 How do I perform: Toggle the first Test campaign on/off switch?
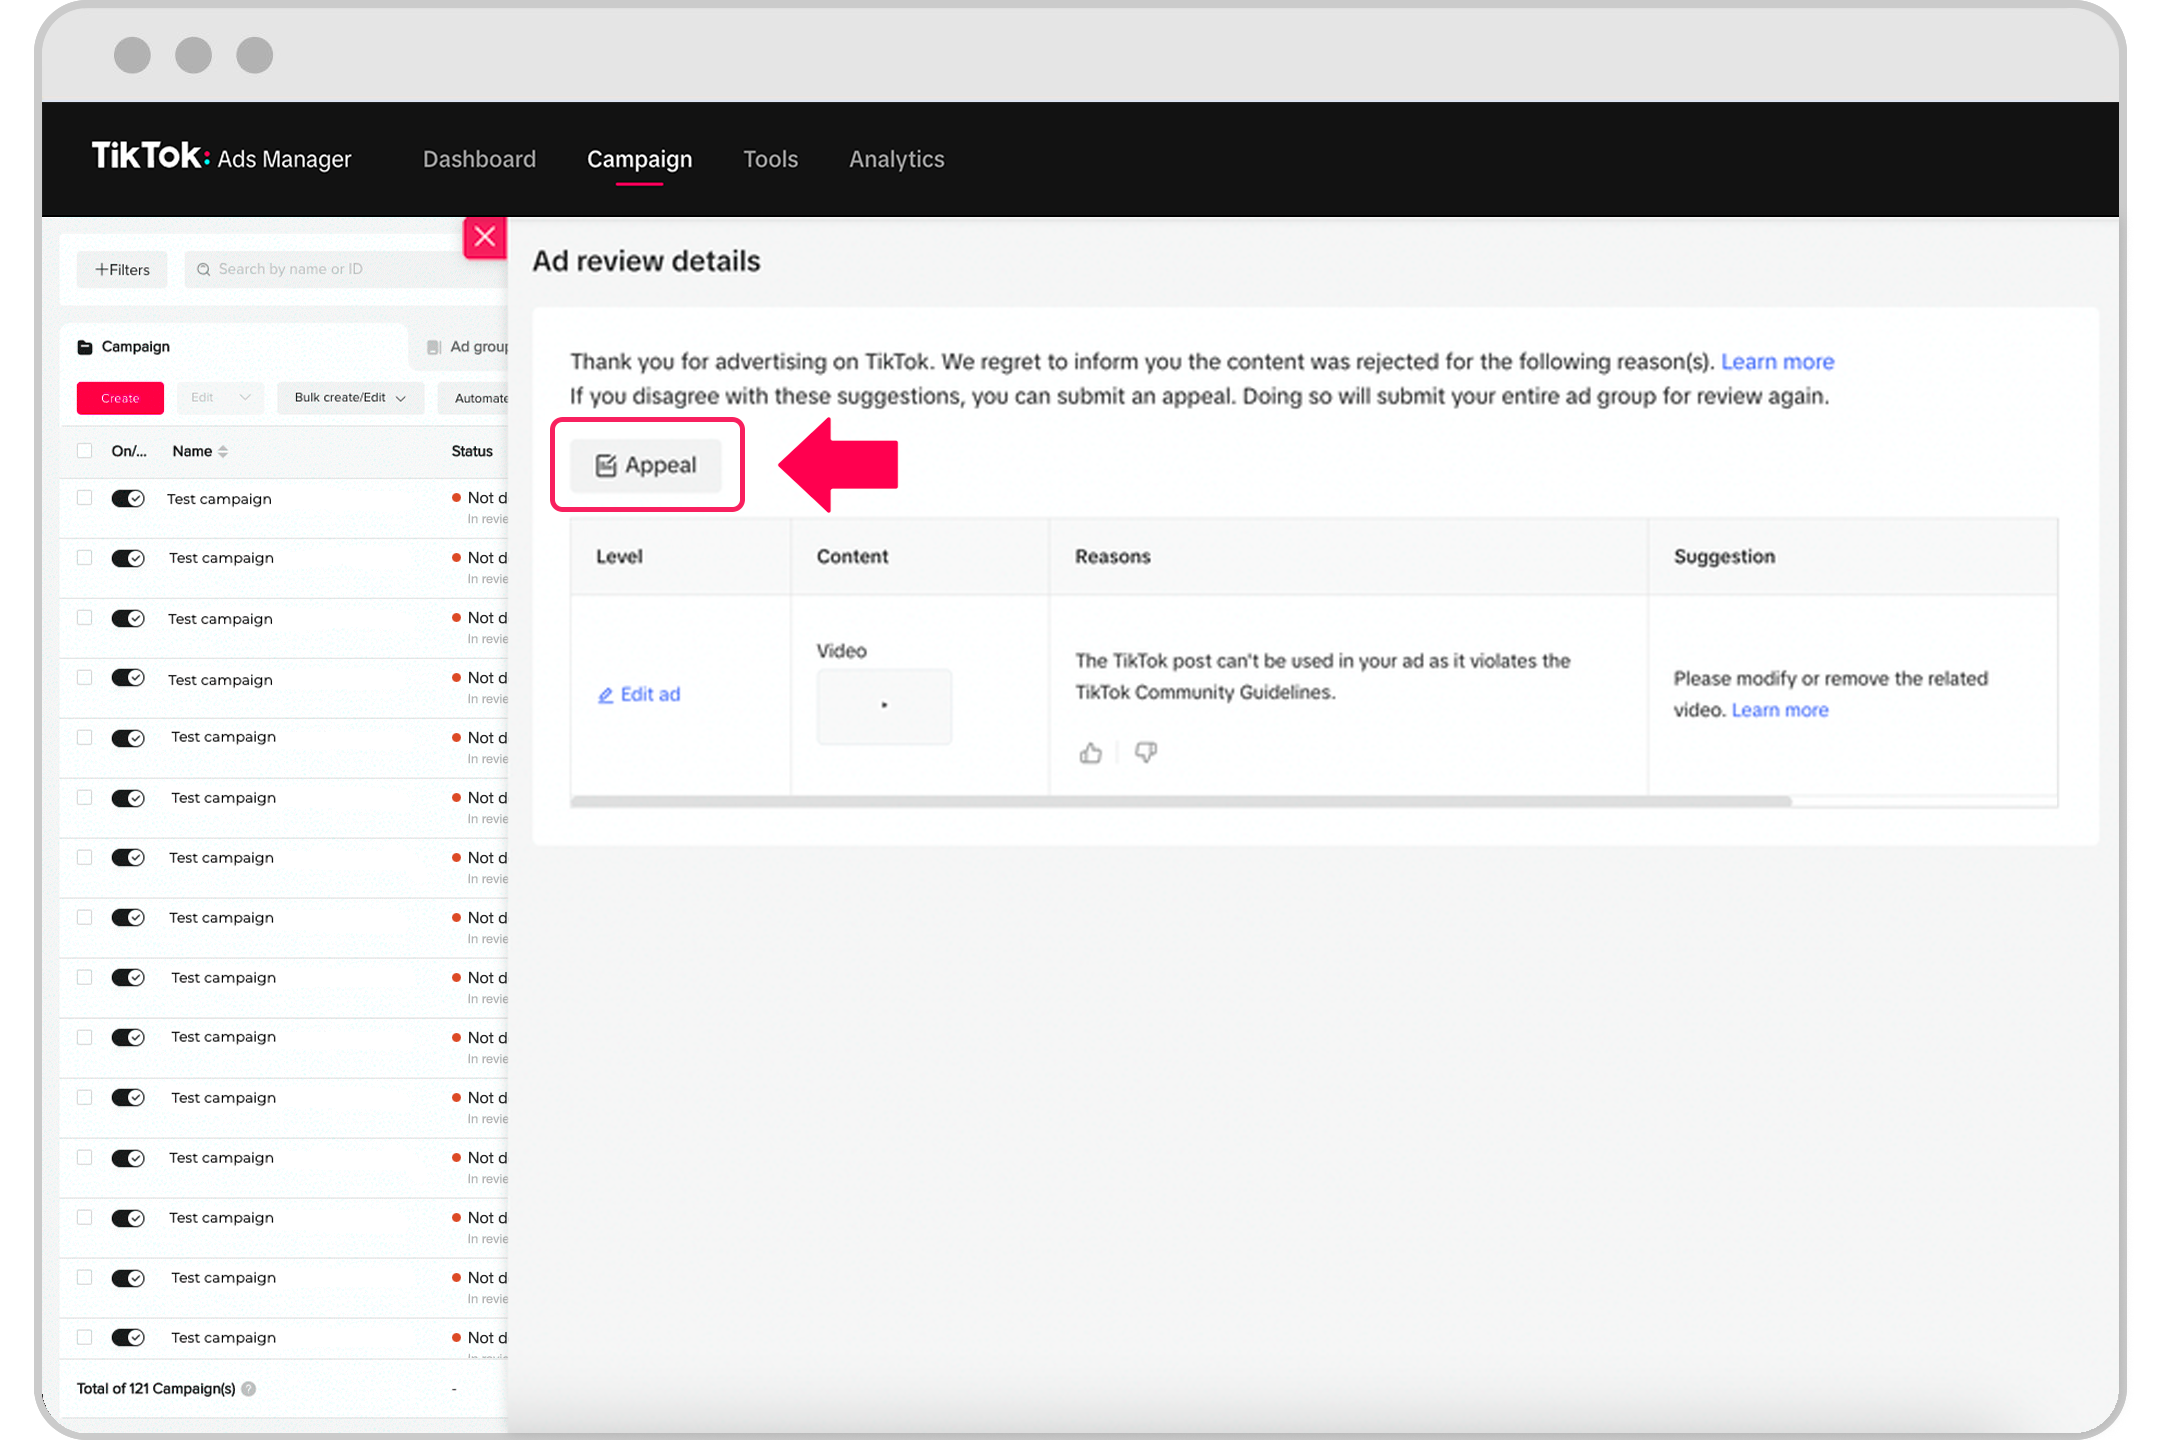pyautogui.click(x=127, y=498)
